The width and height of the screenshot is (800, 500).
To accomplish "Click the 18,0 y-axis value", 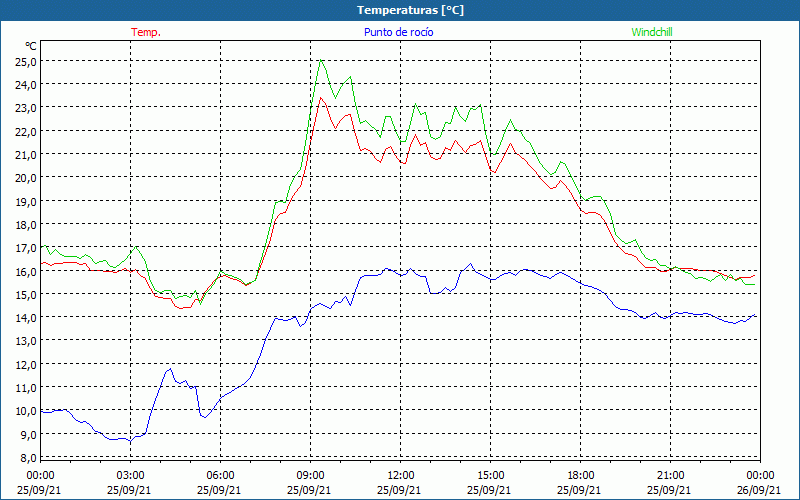I will (26, 224).
